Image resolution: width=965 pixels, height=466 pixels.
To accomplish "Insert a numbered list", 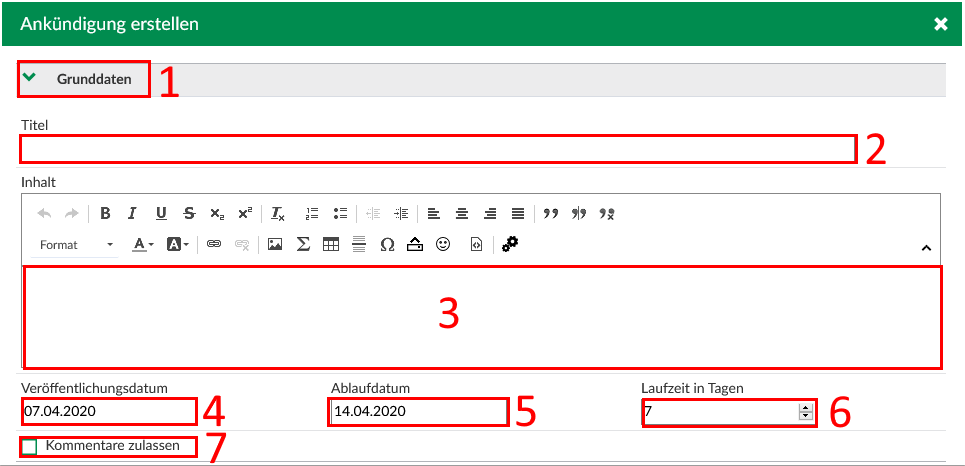I will 311,213.
